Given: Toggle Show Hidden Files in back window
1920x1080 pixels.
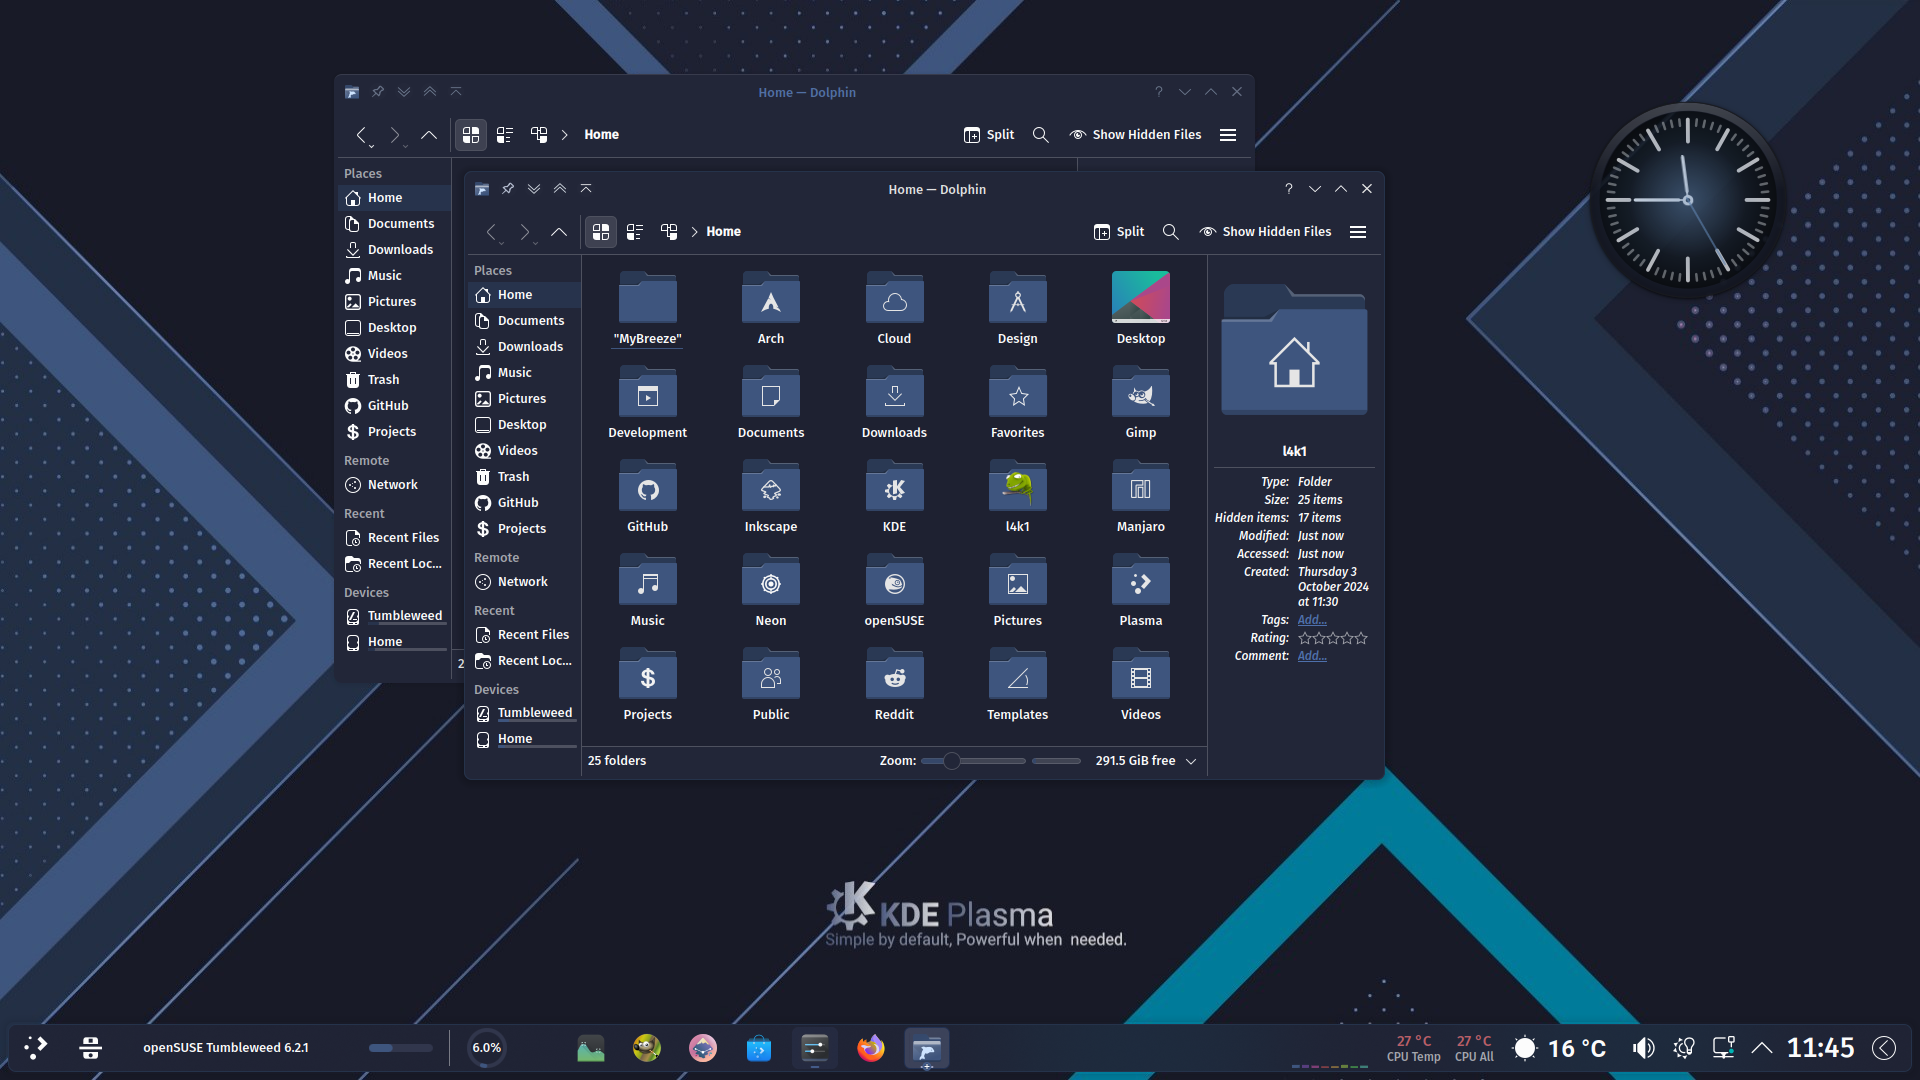Looking at the screenshot, I should click(1135, 135).
